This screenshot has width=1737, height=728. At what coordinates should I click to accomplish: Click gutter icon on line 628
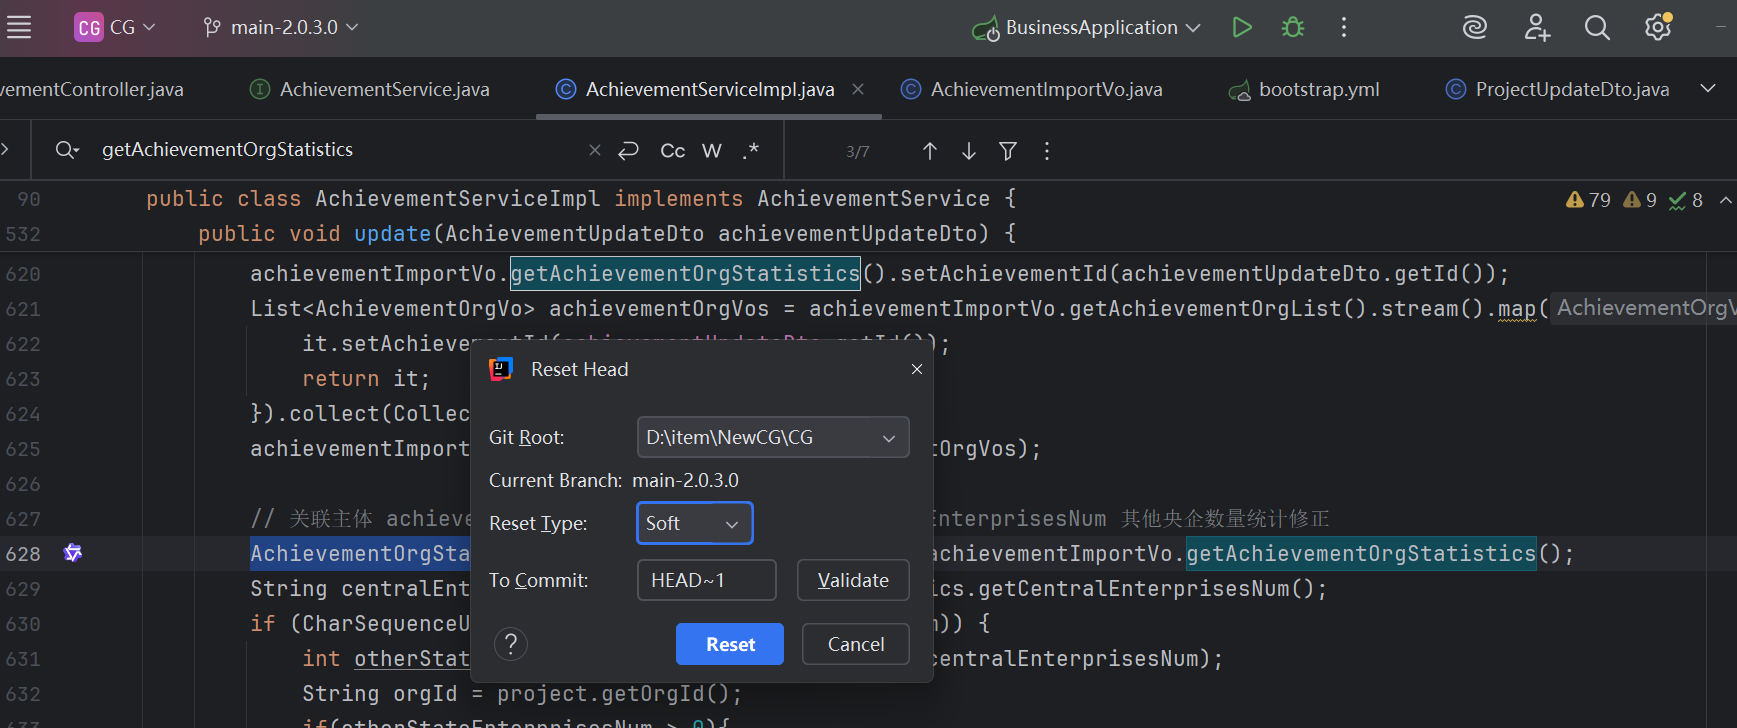pos(73,553)
